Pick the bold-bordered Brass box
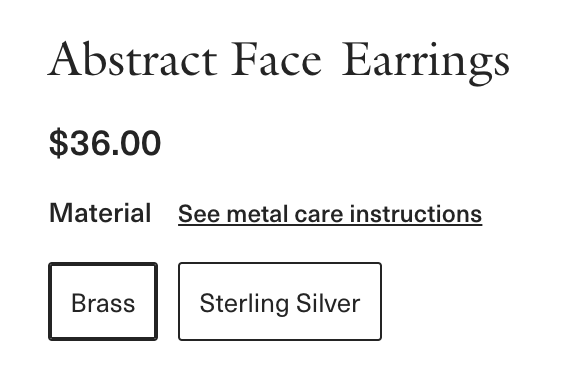576x388 pixels. tap(103, 301)
